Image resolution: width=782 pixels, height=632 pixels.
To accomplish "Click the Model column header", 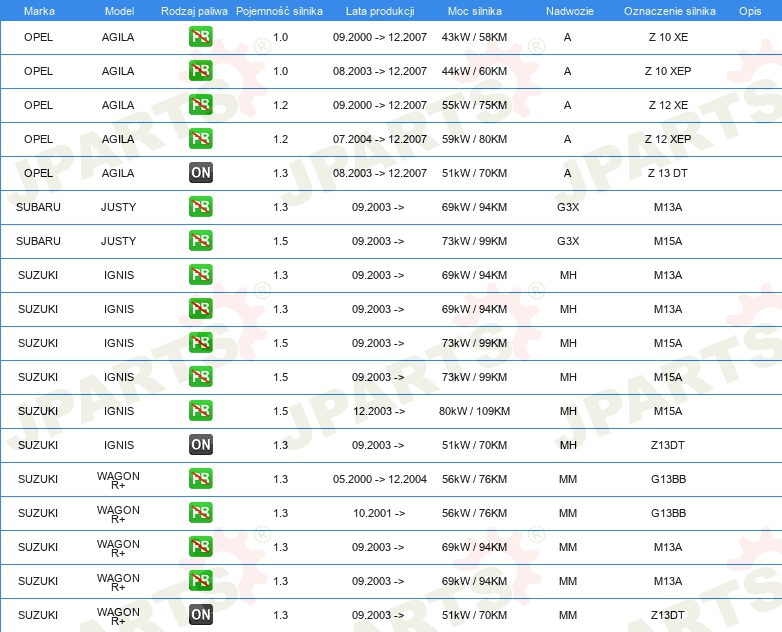I will coord(119,11).
